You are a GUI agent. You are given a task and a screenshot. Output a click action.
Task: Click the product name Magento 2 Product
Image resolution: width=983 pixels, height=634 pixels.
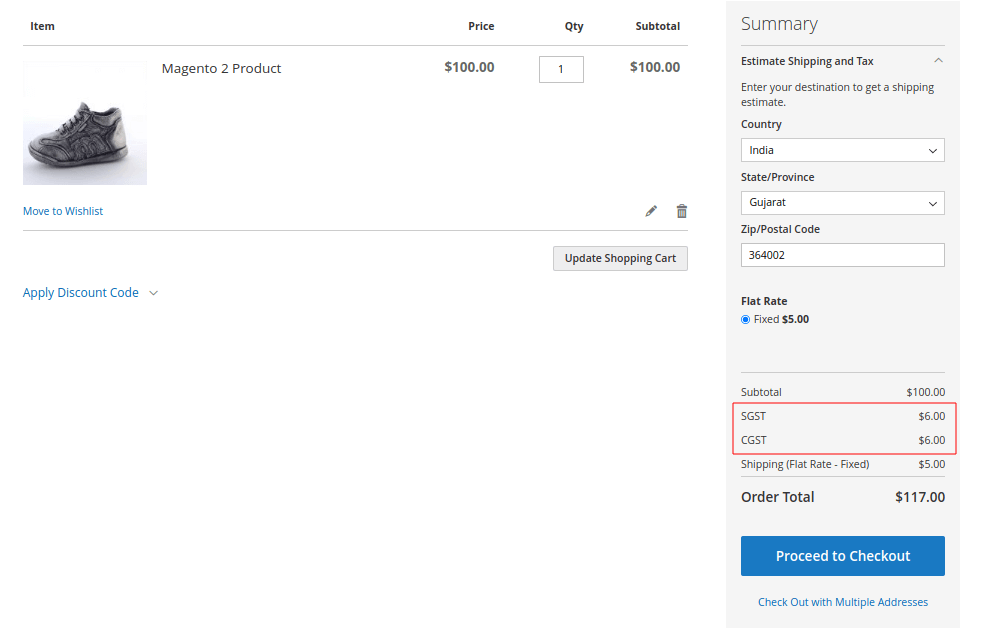pyautogui.click(x=221, y=68)
